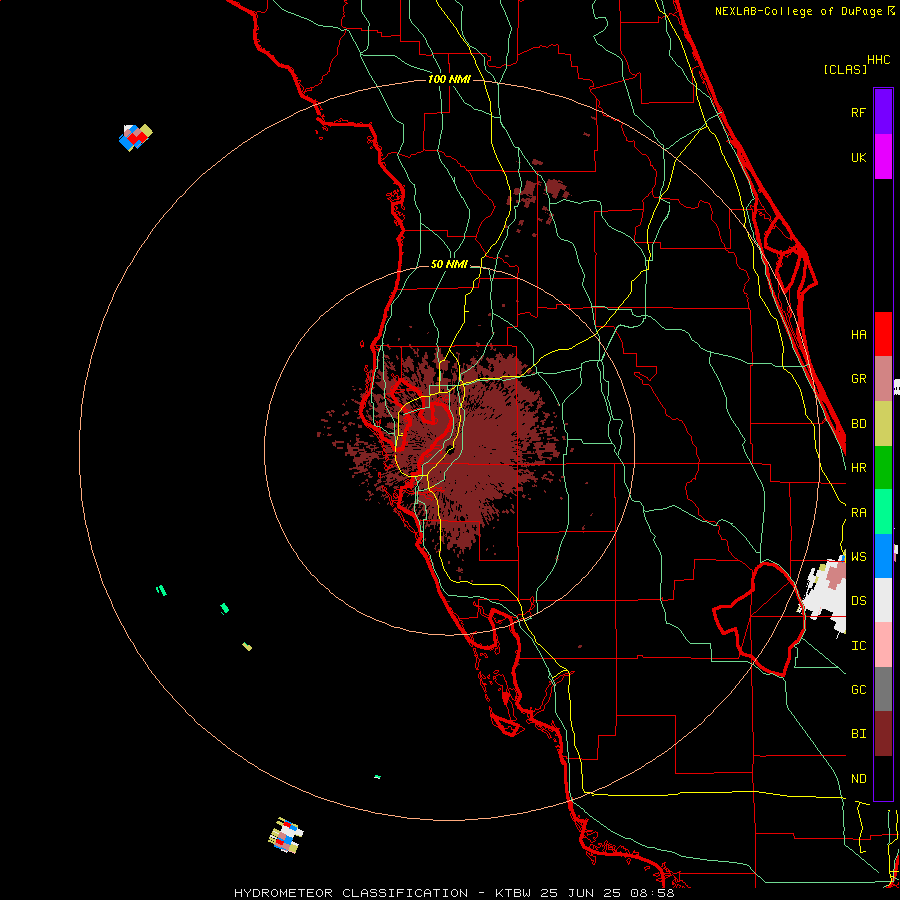Click the RA legend label
The width and height of the screenshot is (900, 900).
tap(858, 513)
